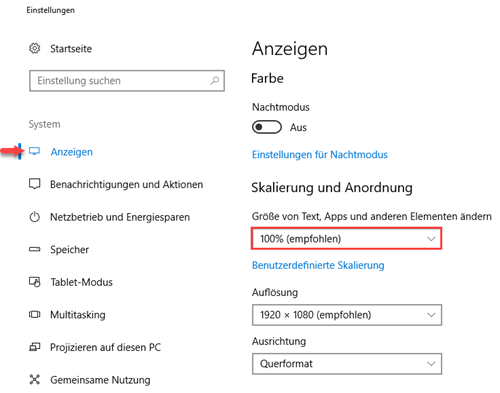Click the Speicher drive icon

pos(34,249)
